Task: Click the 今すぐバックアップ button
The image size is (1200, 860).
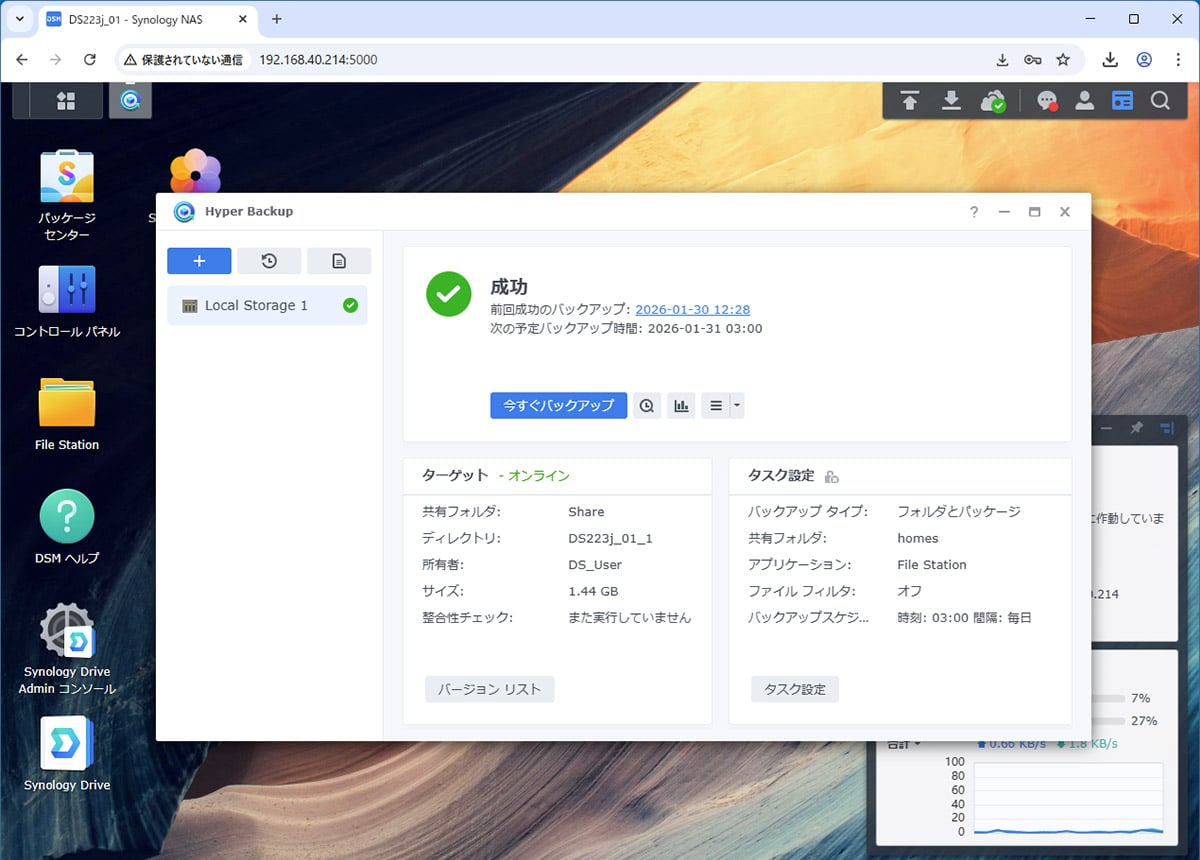Action: pos(558,406)
